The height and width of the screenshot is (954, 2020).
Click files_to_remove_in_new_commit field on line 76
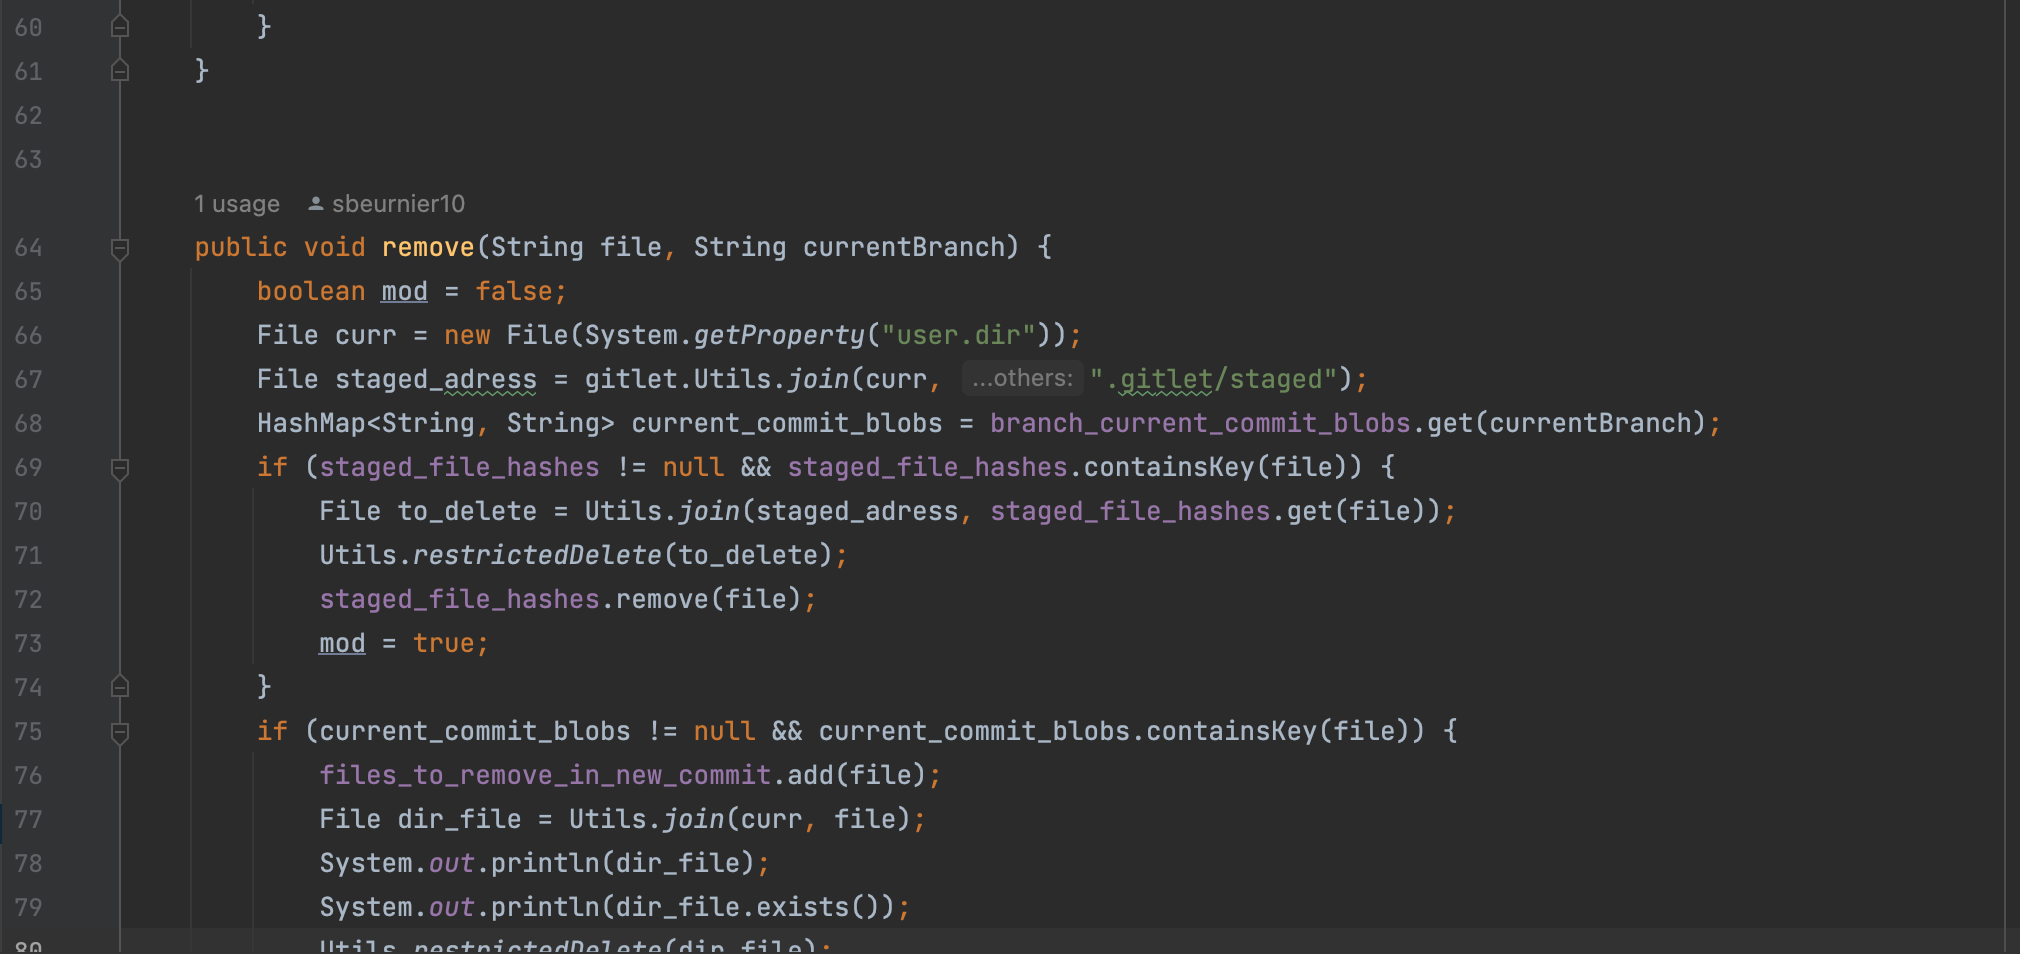click(545, 775)
